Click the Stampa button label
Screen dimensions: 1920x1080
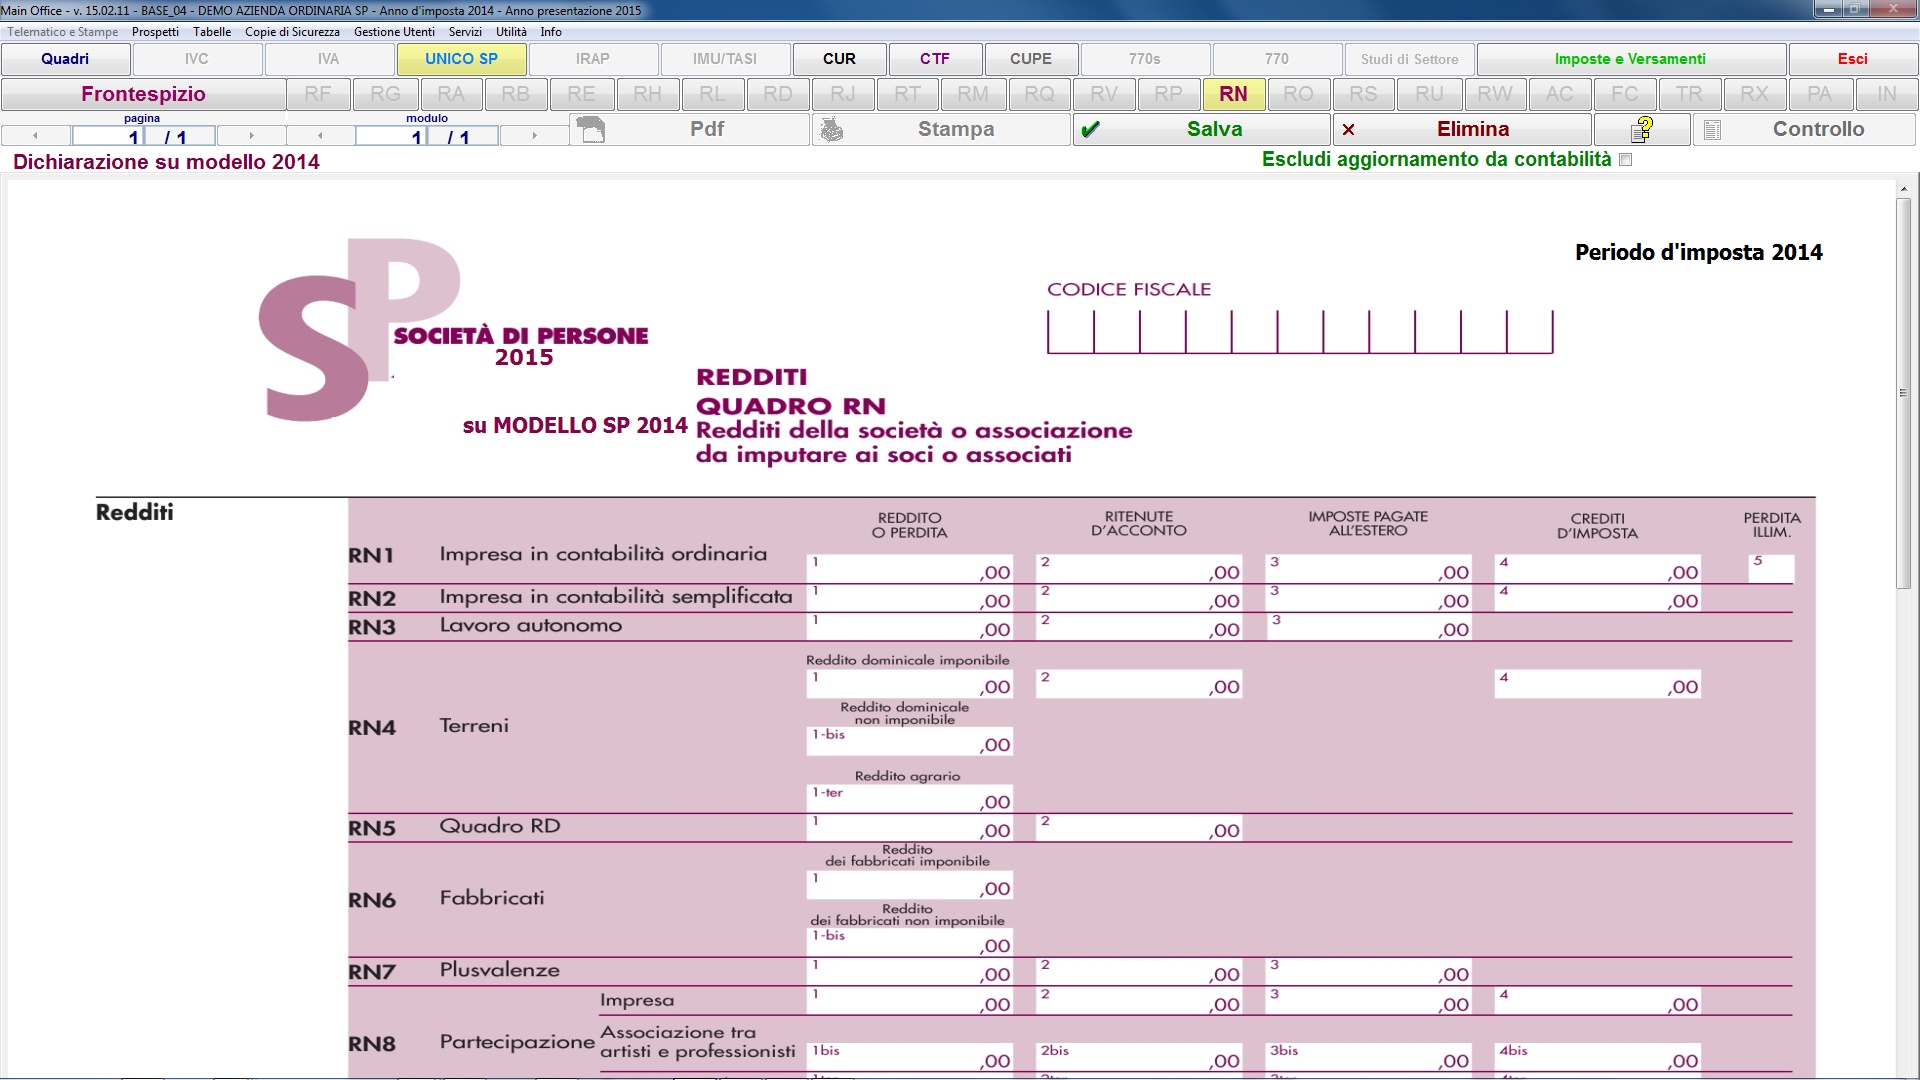pyautogui.click(x=956, y=129)
